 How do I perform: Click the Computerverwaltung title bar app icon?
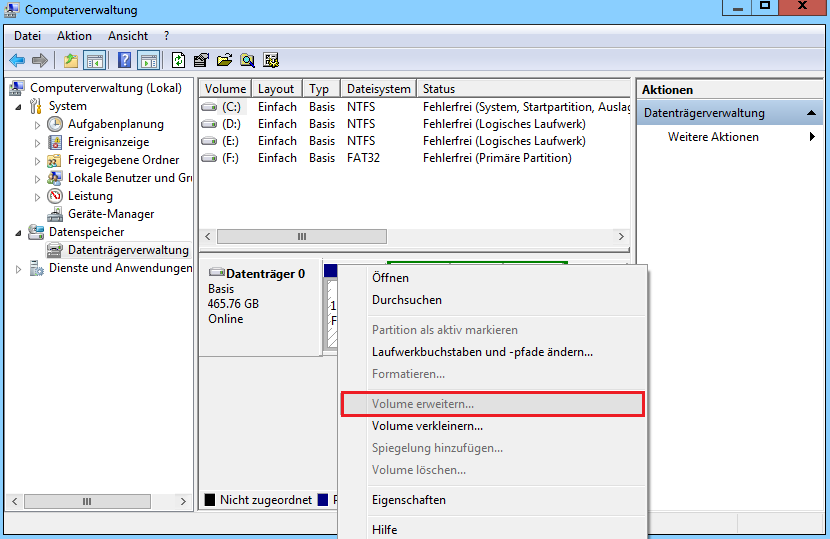[x=12, y=10]
